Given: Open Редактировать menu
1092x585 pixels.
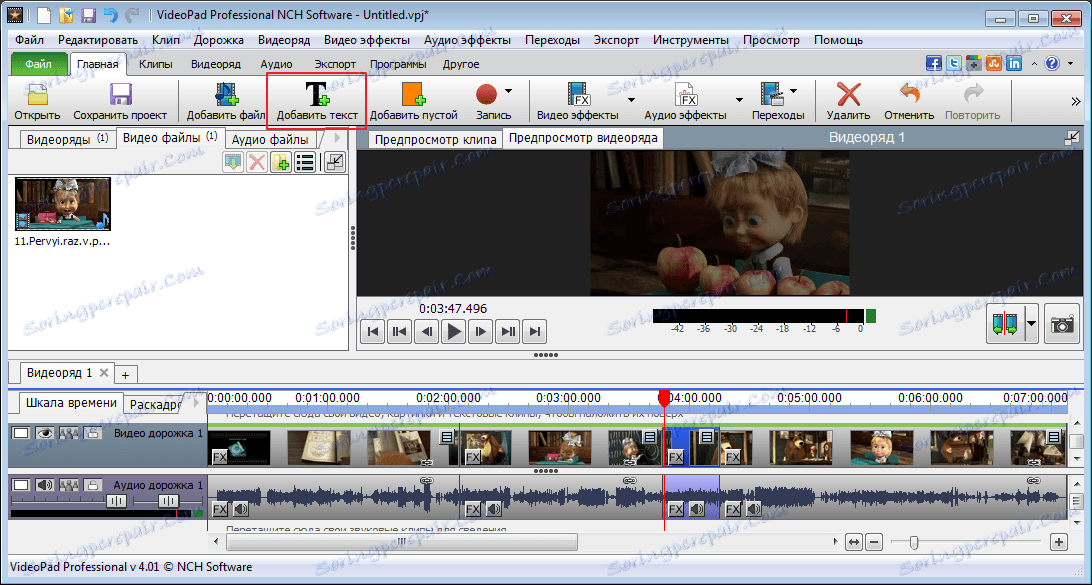Looking at the screenshot, I should [x=98, y=40].
